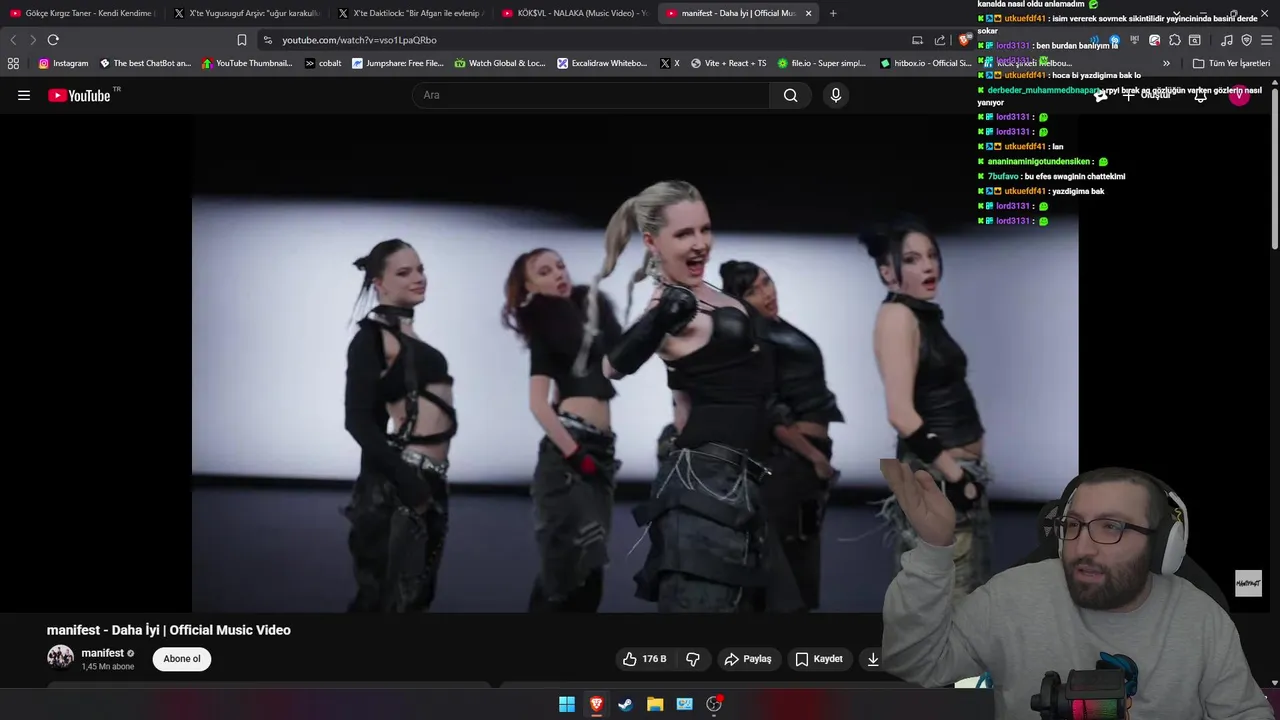Go forward with browser forward arrow
1280x720 pixels.
33,40
